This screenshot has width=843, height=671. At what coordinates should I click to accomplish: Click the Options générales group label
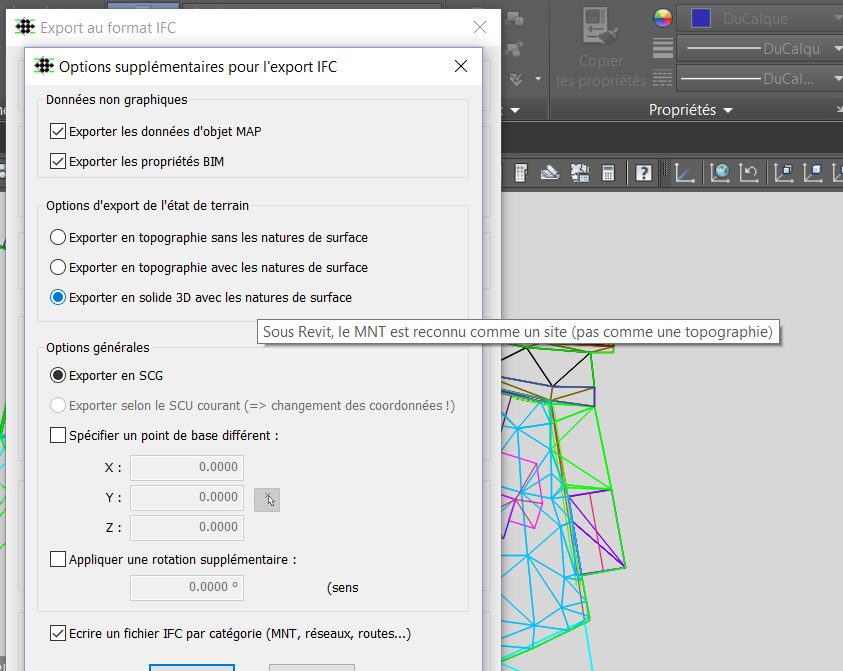pos(98,347)
